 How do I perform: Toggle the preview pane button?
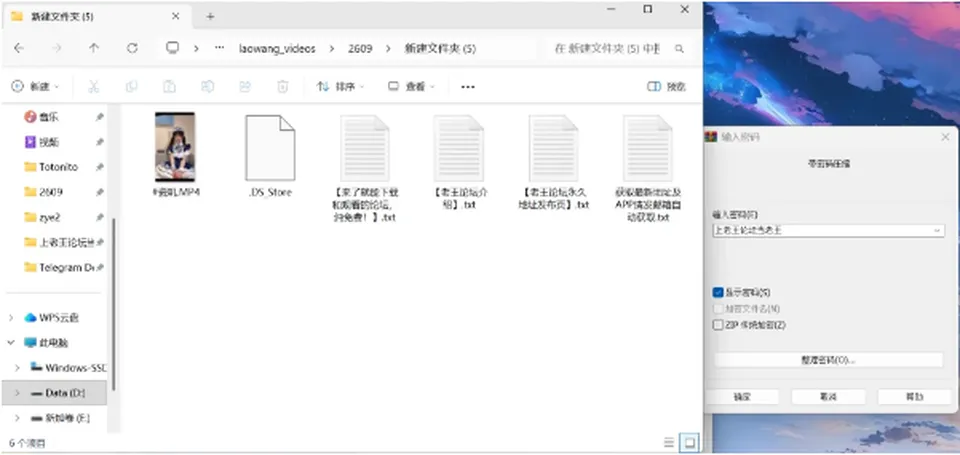[666, 87]
